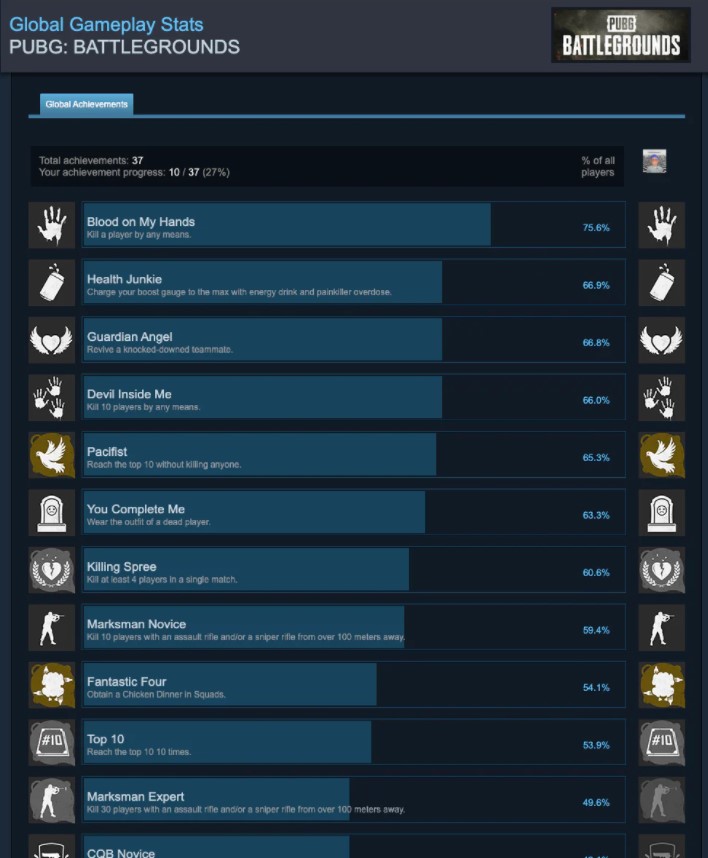This screenshot has width=708, height=858.
Task: Click the PUBG: BATTLEGROUNDS title link
Action: coord(124,47)
